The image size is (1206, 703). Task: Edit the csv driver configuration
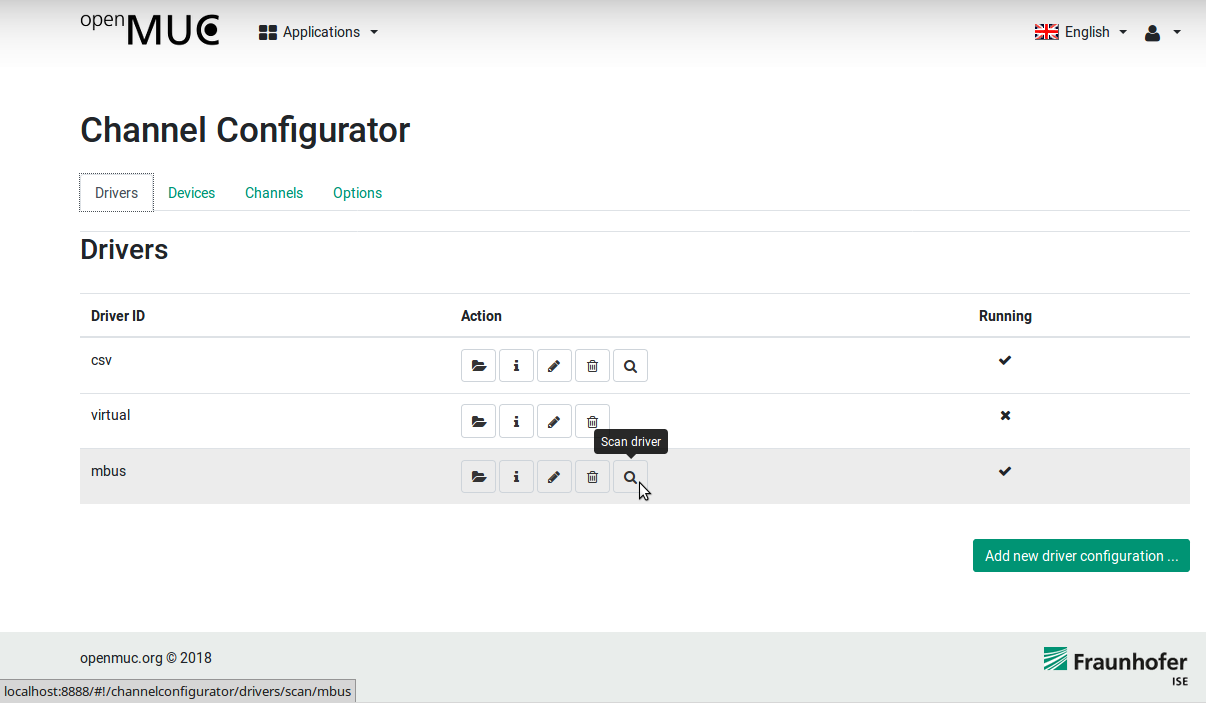(554, 365)
